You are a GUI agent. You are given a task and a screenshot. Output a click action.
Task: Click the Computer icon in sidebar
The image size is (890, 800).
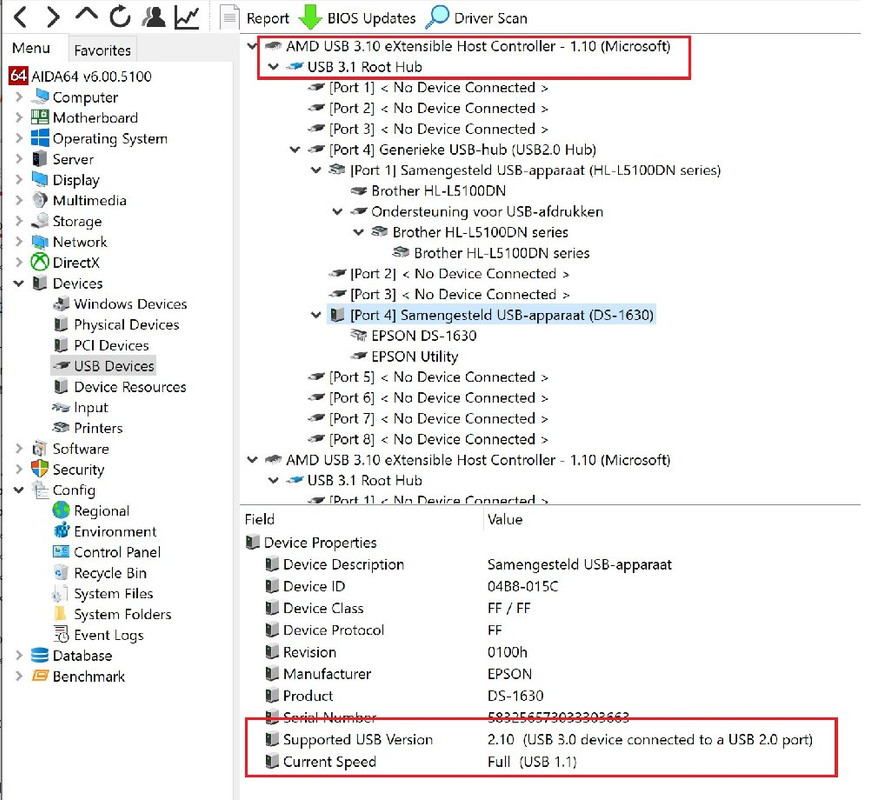point(40,97)
